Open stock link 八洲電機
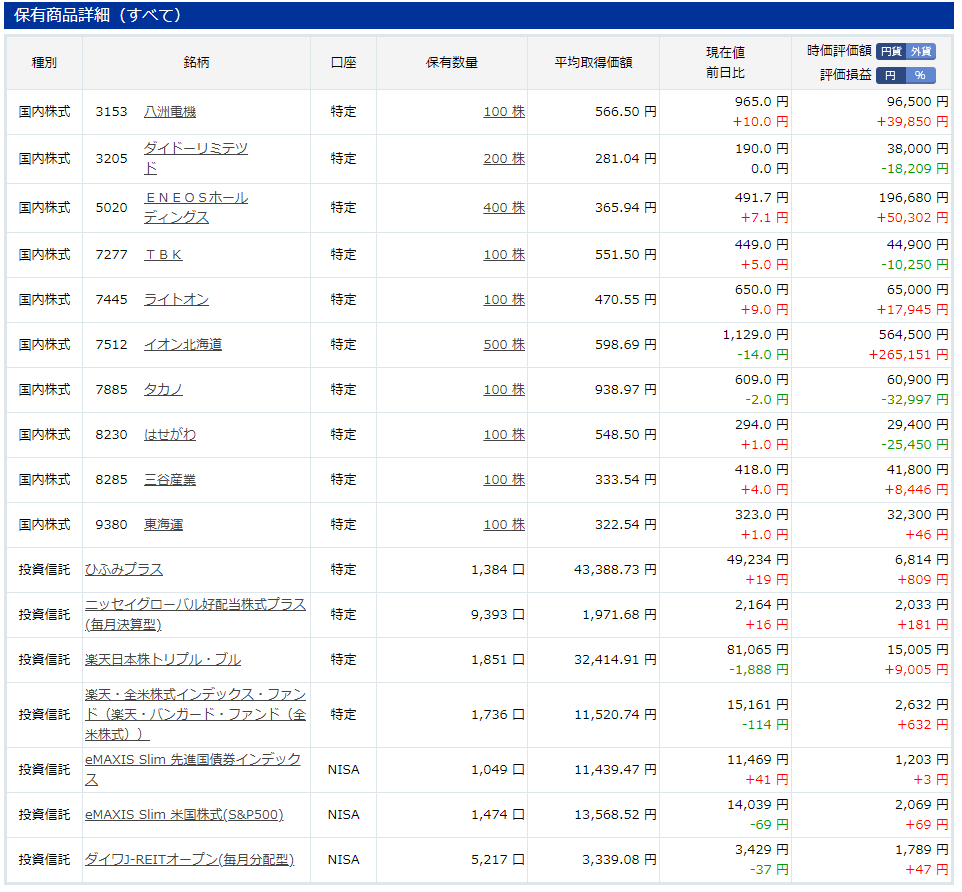The width and height of the screenshot is (962, 892). click(x=170, y=112)
